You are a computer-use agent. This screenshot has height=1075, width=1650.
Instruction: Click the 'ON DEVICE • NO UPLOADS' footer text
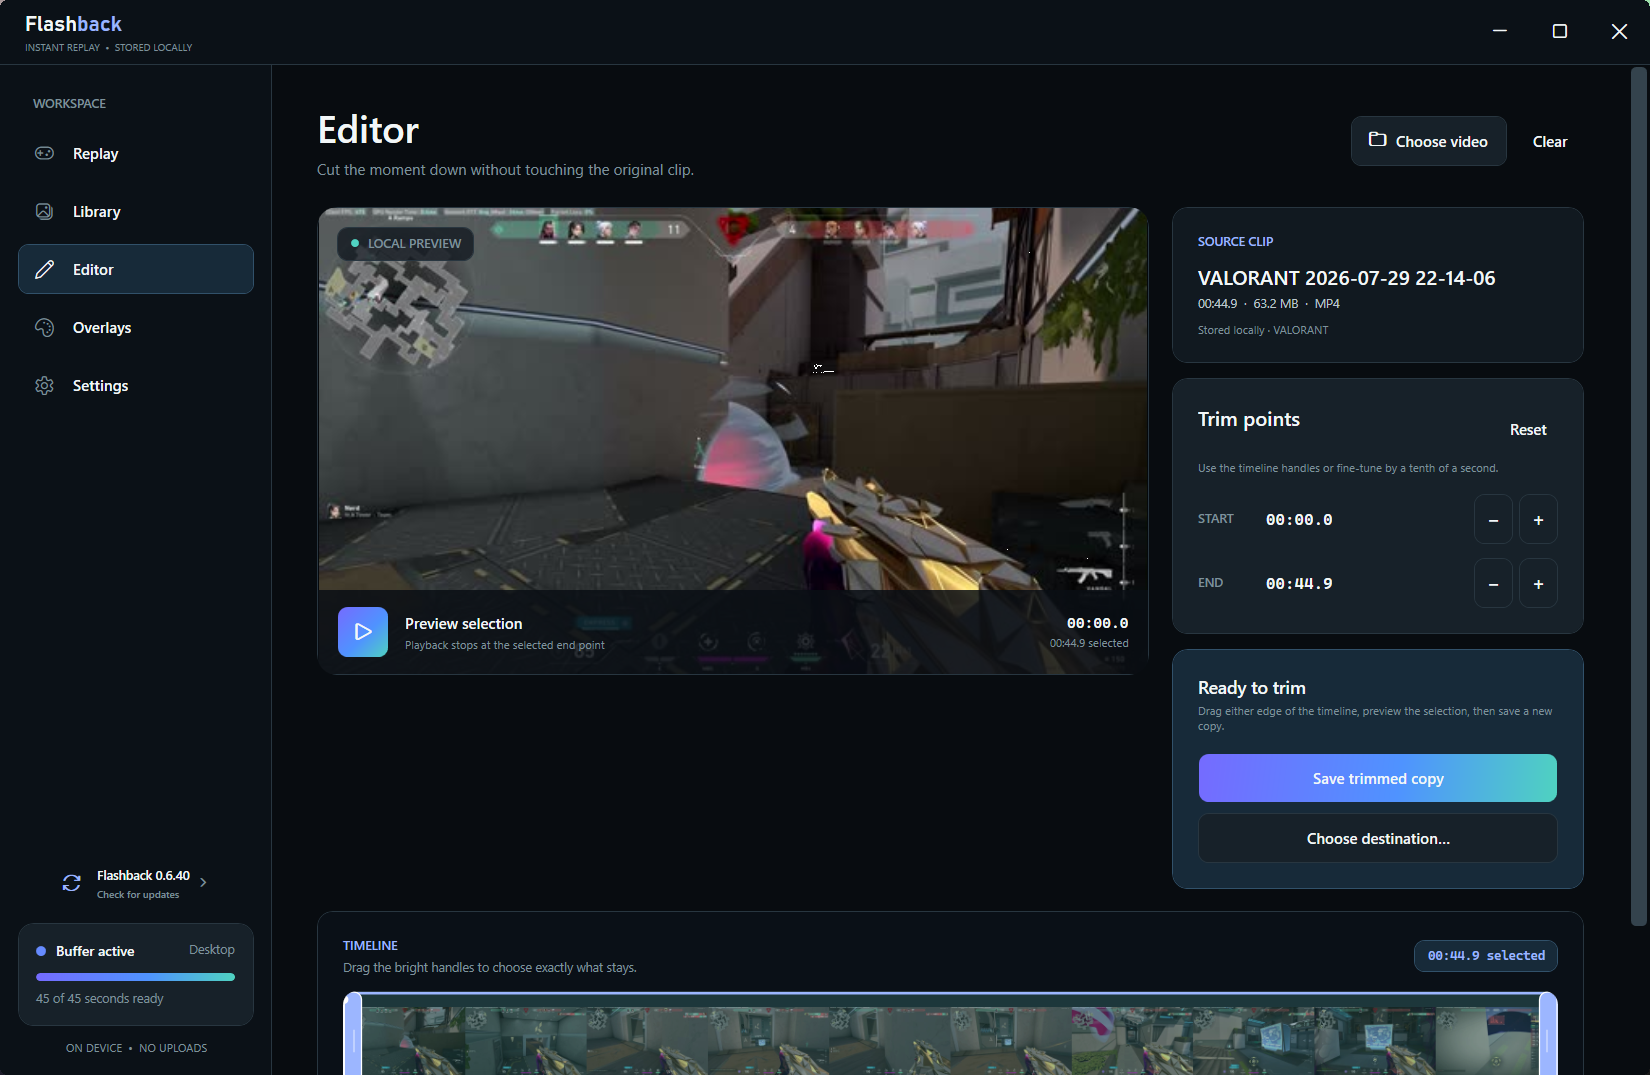(136, 1048)
